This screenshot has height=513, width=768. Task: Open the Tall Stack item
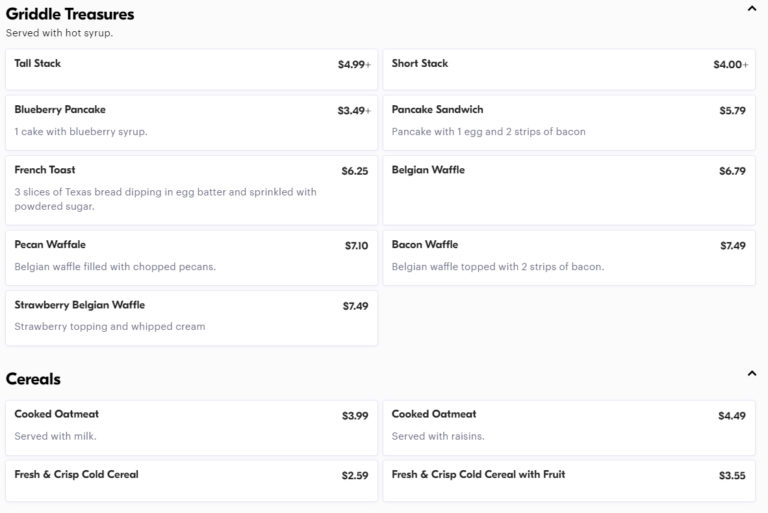coord(192,69)
